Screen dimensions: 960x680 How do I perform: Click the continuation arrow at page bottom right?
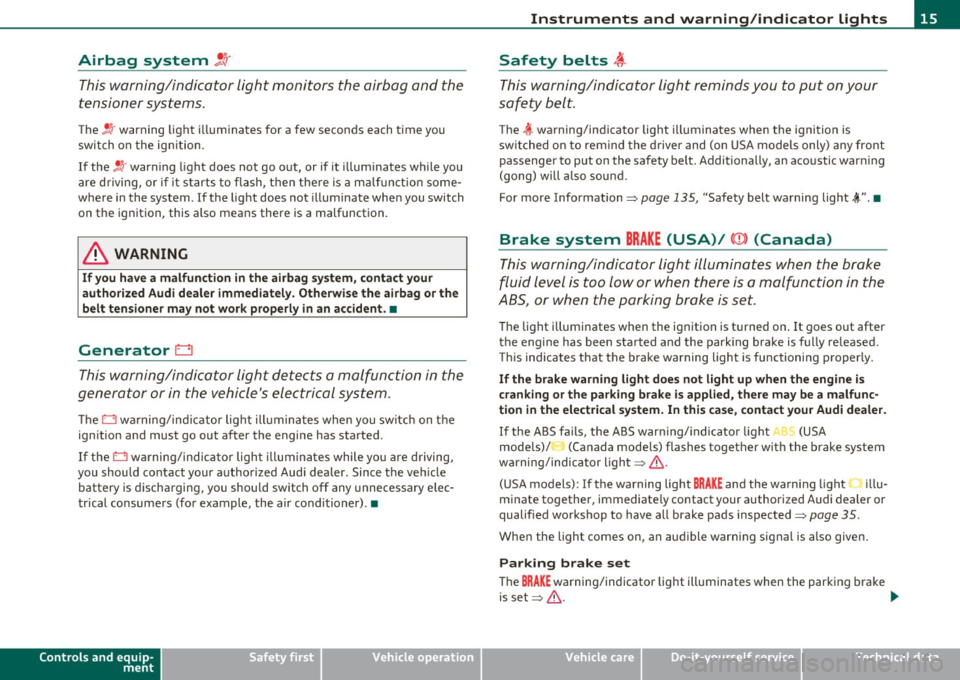(894, 597)
